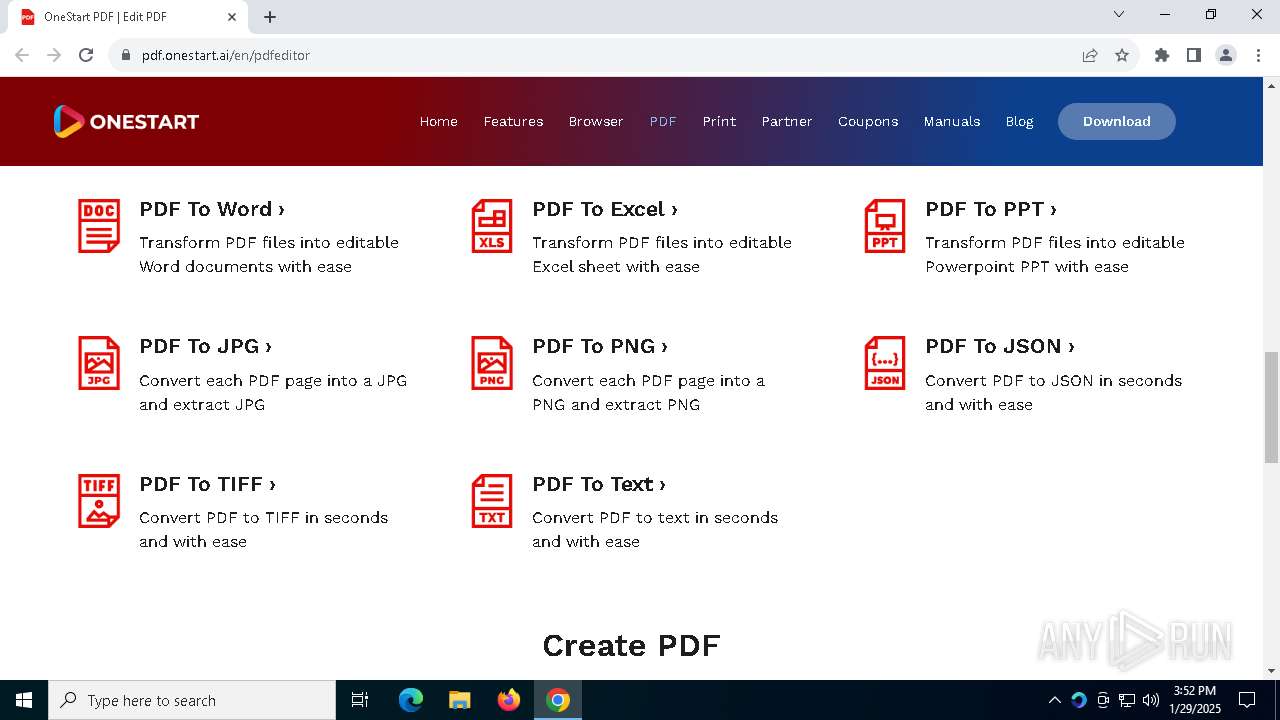Click Chrome icon in taskbar

pyautogui.click(x=558, y=700)
